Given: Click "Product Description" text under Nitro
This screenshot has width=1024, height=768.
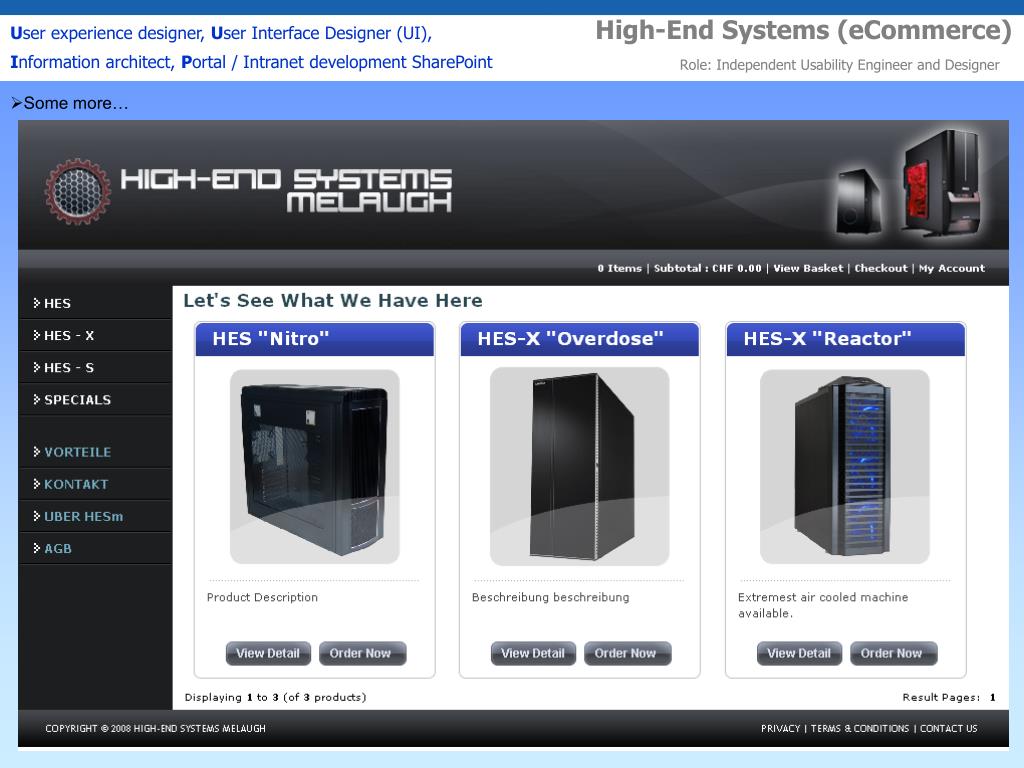Looking at the screenshot, I should 262,597.
